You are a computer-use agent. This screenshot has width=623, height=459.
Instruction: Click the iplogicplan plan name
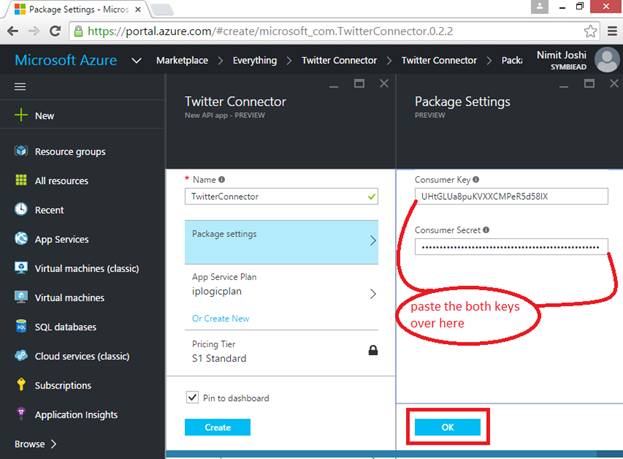pyautogui.click(x=217, y=291)
